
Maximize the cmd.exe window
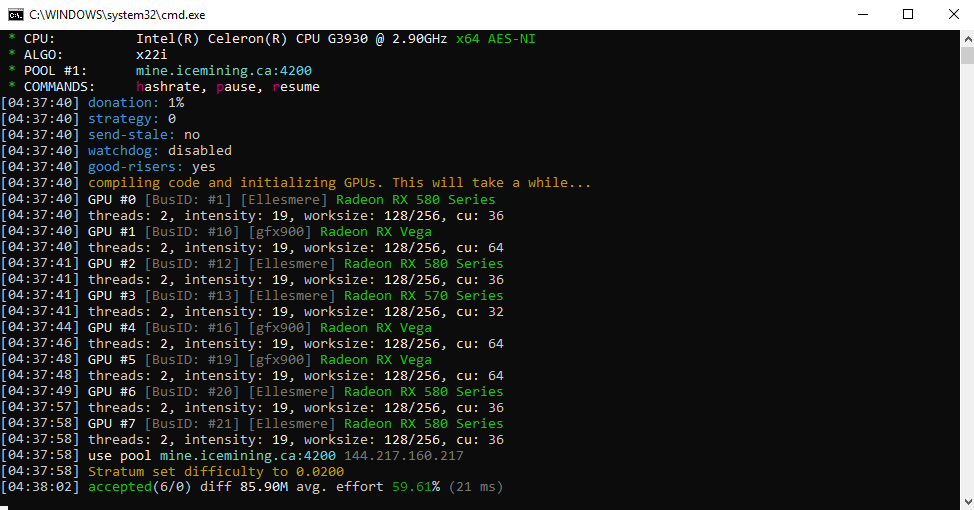[908, 15]
